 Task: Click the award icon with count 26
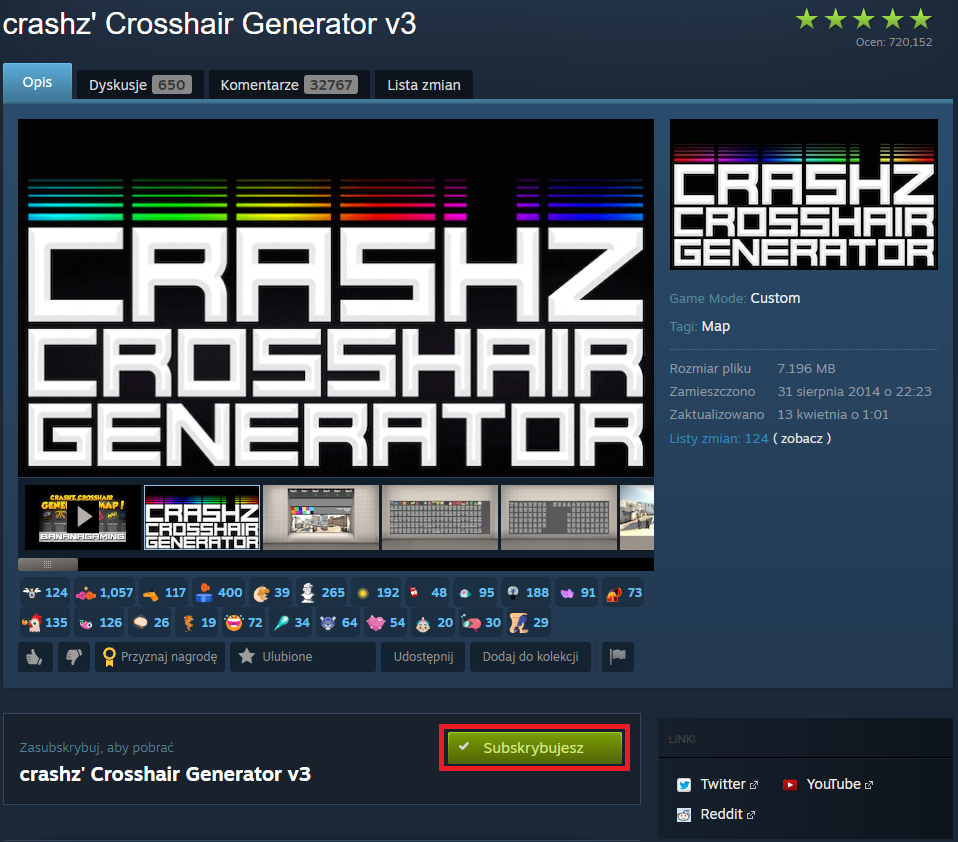pos(150,622)
